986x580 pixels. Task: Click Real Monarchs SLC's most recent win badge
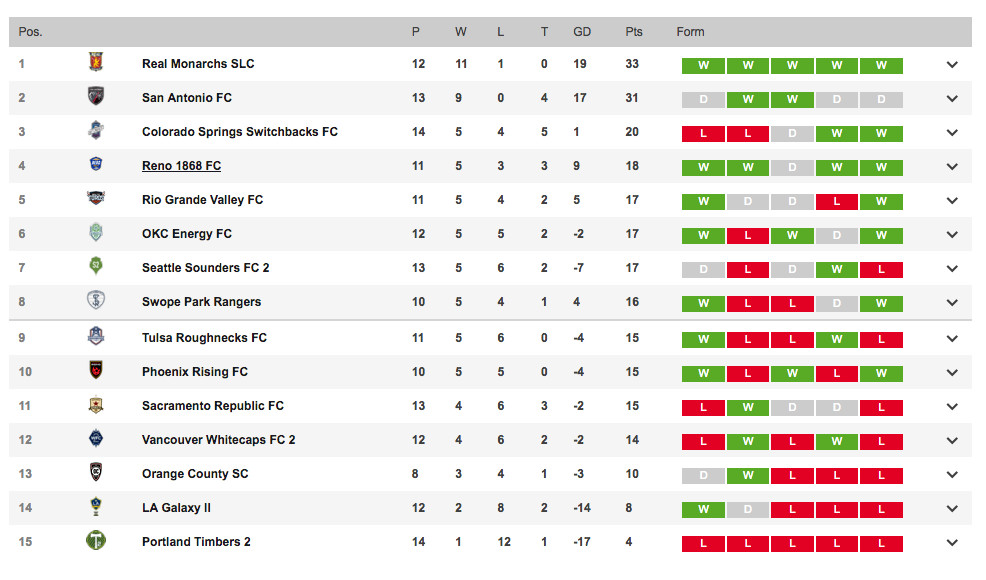pyautogui.click(x=882, y=66)
